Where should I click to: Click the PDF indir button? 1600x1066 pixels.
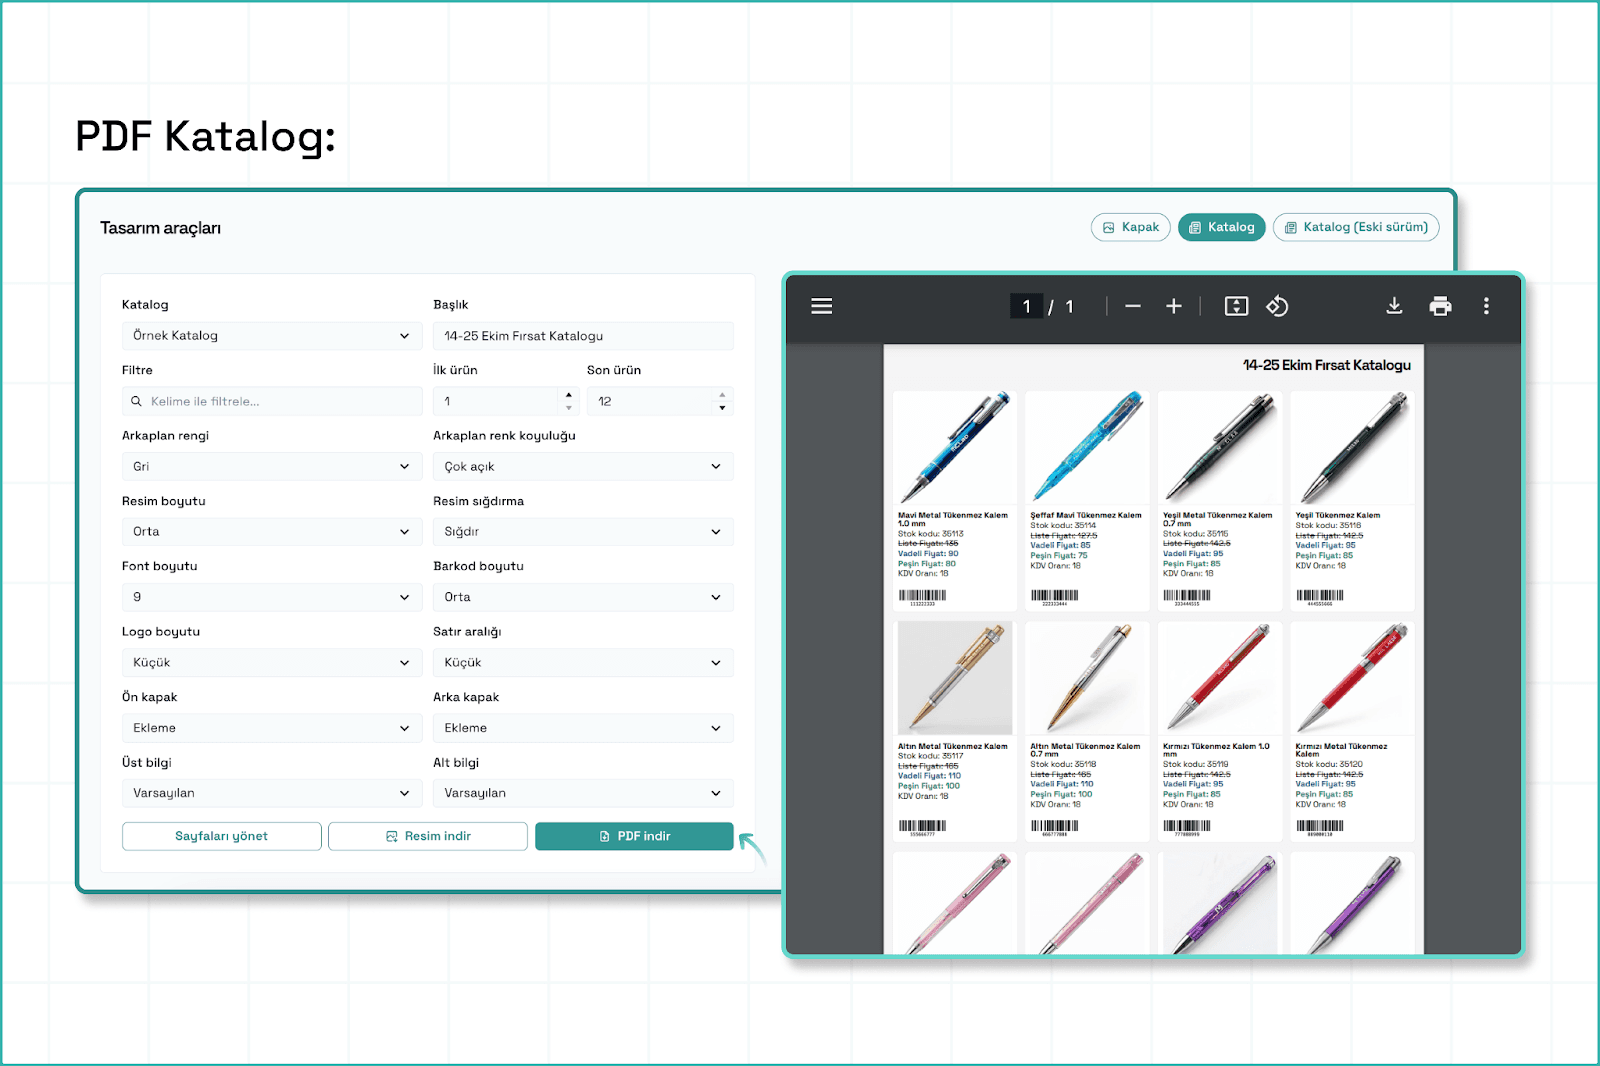634,836
